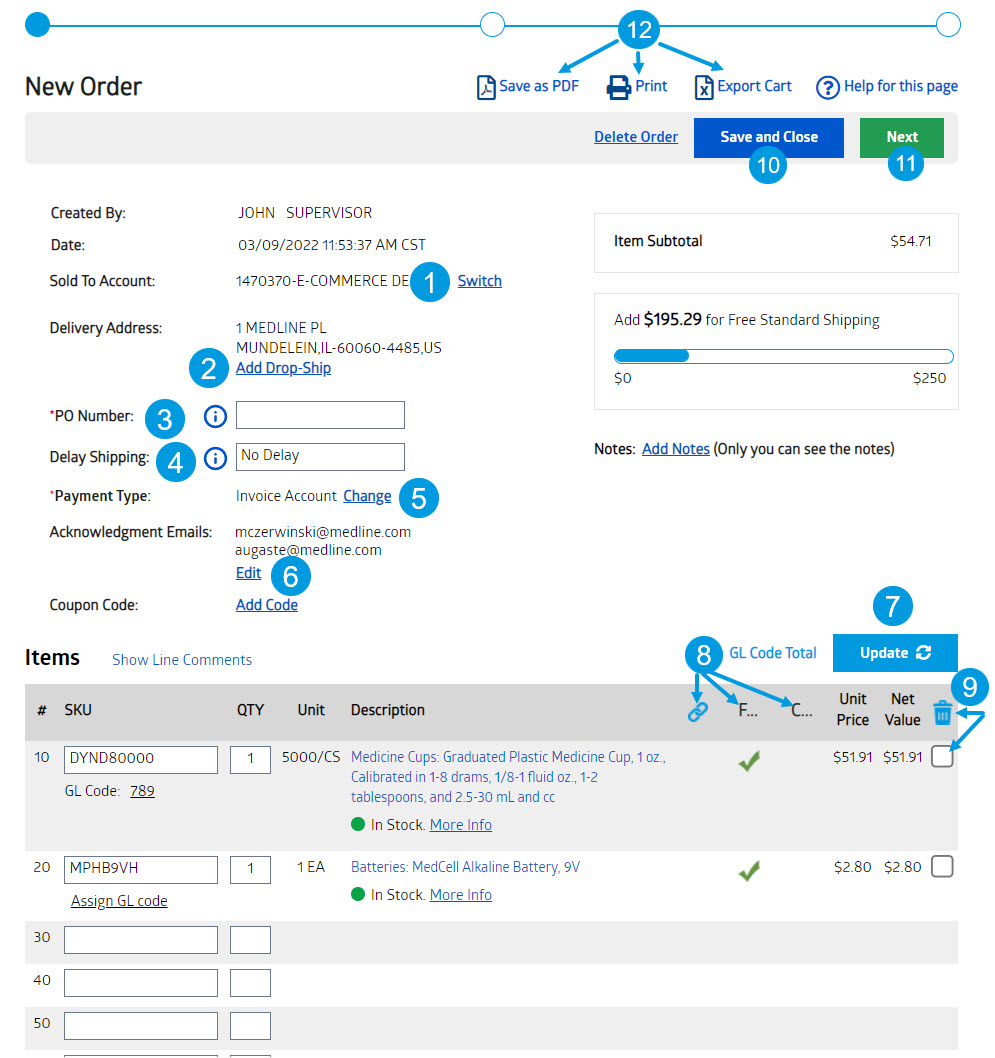Click the green Next button

click(x=901, y=138)
